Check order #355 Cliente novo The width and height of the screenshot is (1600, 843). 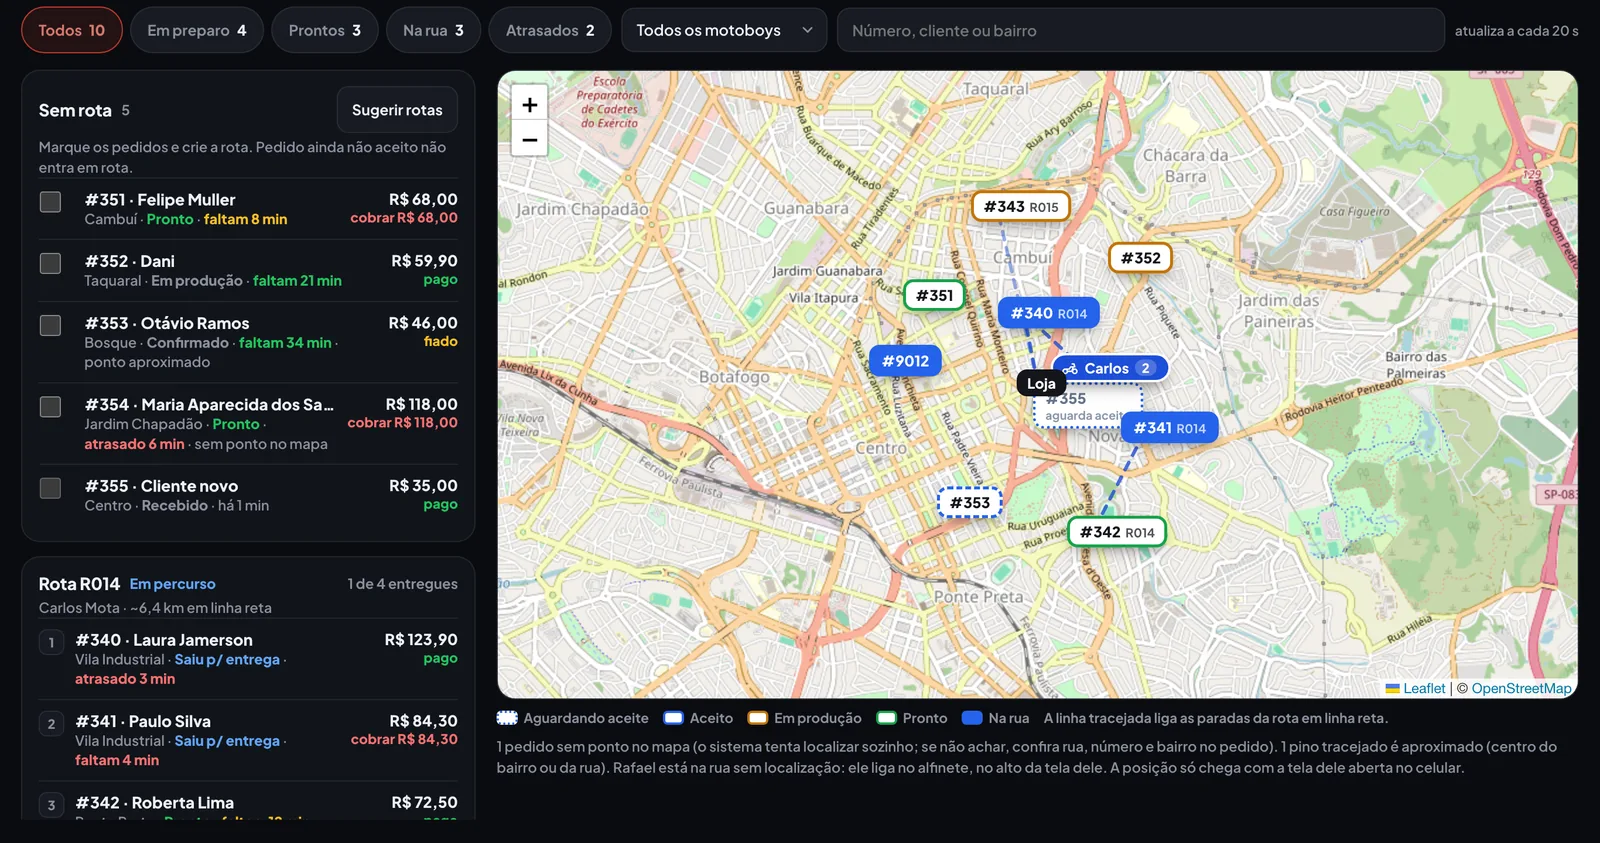point(50,488)
